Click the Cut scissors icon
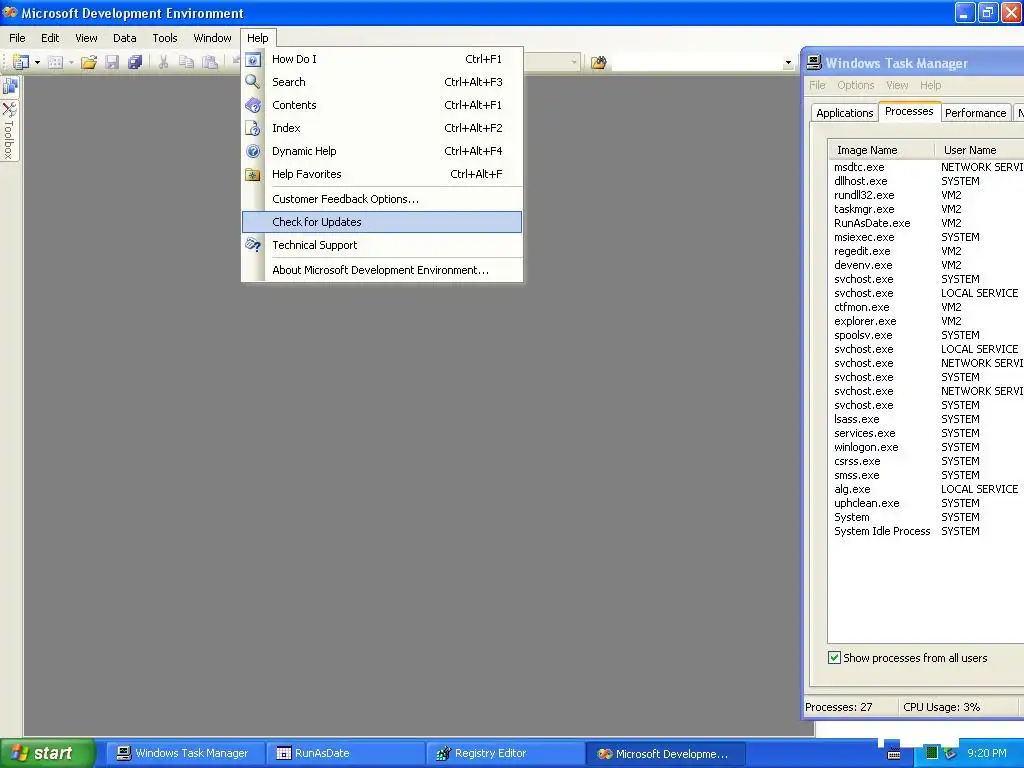The width and height of the screenshot is (1024, 768). tap(163, 62)
